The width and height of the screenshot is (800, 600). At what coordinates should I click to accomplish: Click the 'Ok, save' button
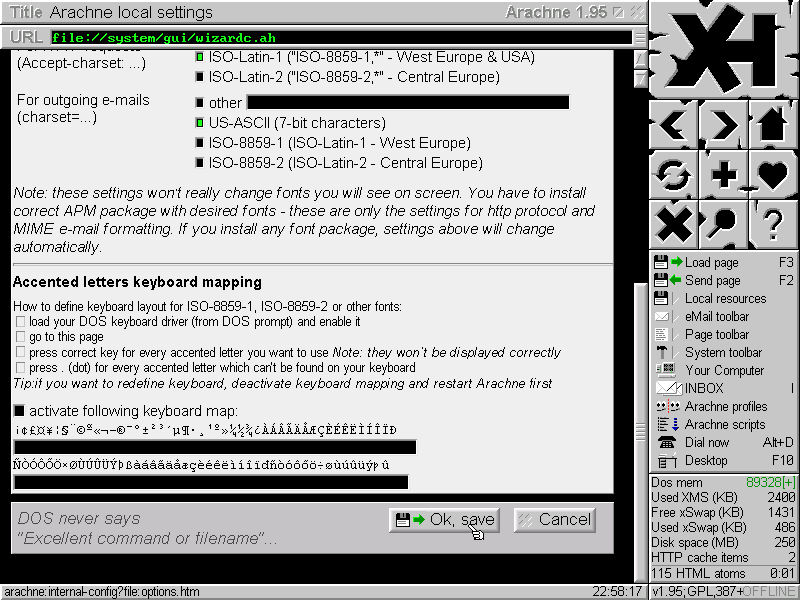(x=444, y=520)
